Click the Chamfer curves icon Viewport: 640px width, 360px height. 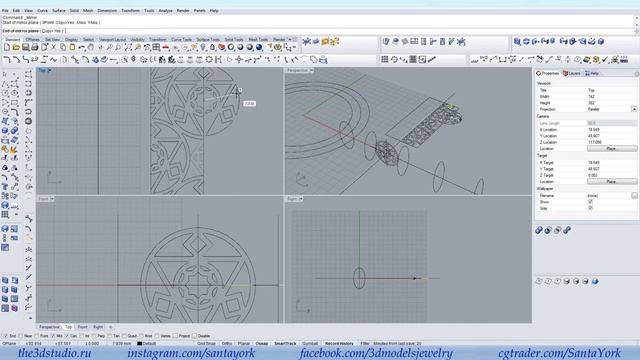pos(16,60)
